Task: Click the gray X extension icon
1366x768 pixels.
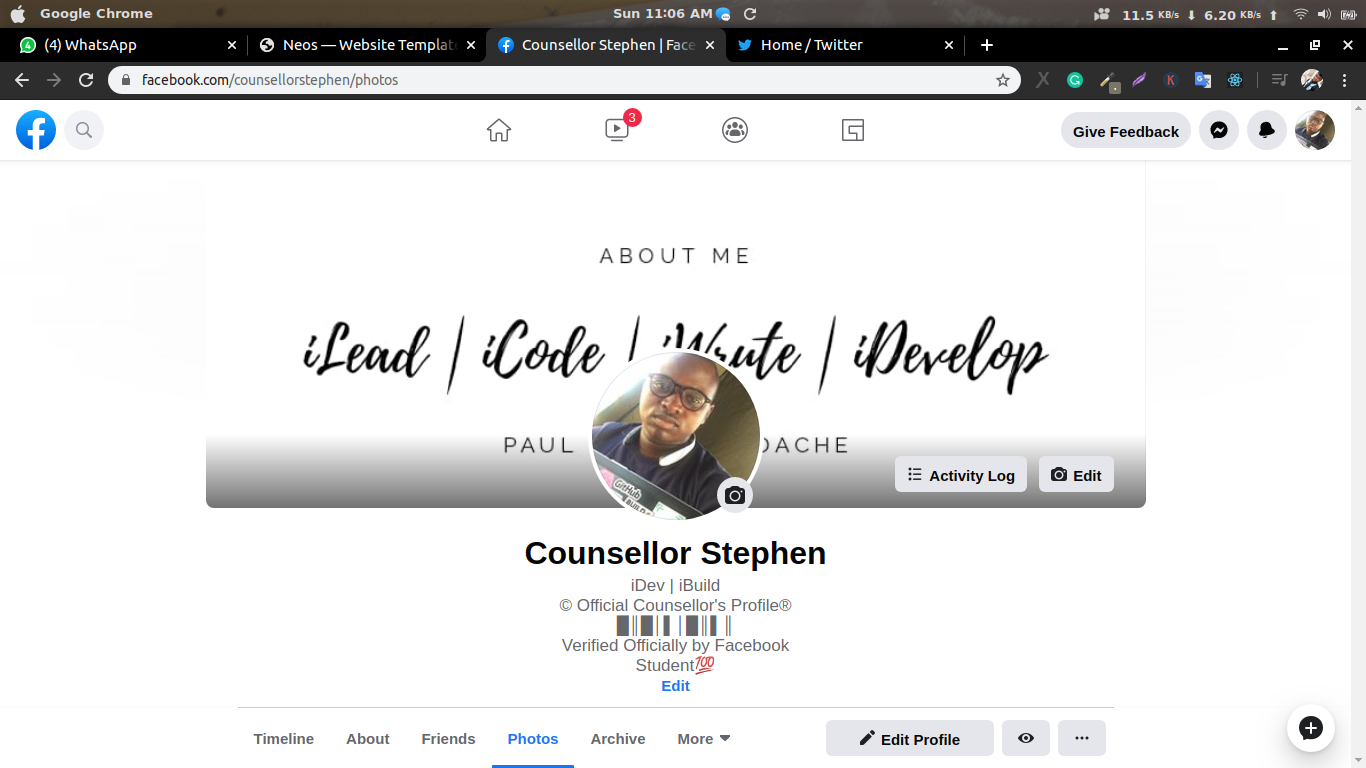Action: (x=1043, y=80)
